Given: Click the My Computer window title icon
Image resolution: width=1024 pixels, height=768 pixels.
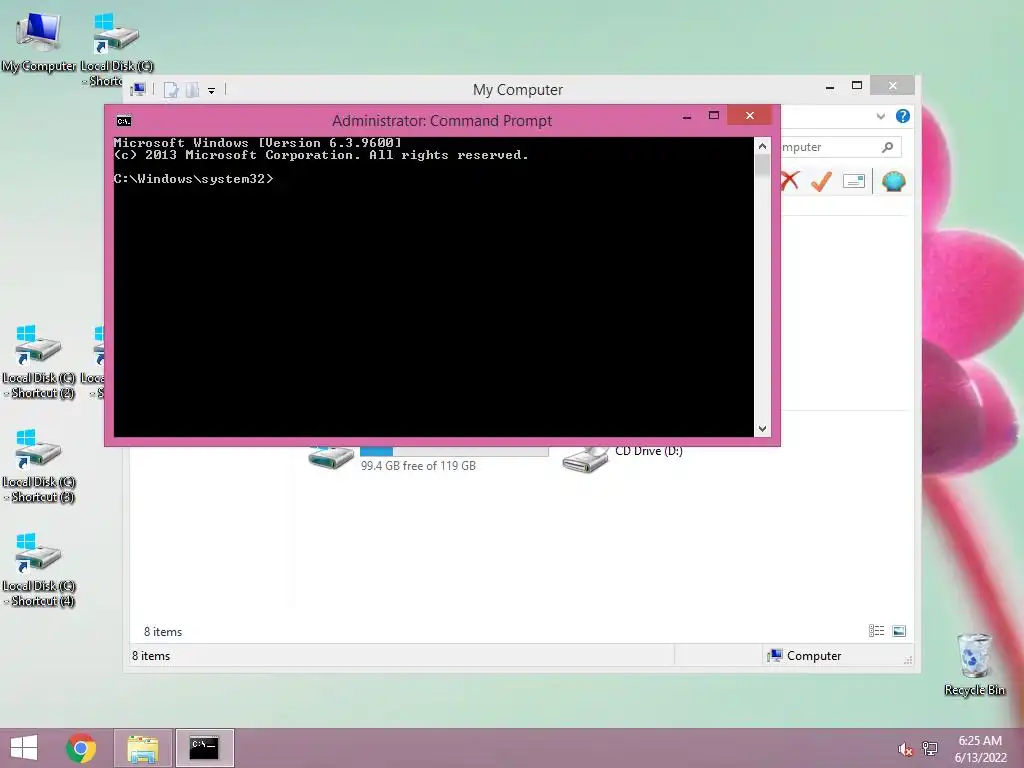Looking at the screenshot, I should tap(138, 89).
